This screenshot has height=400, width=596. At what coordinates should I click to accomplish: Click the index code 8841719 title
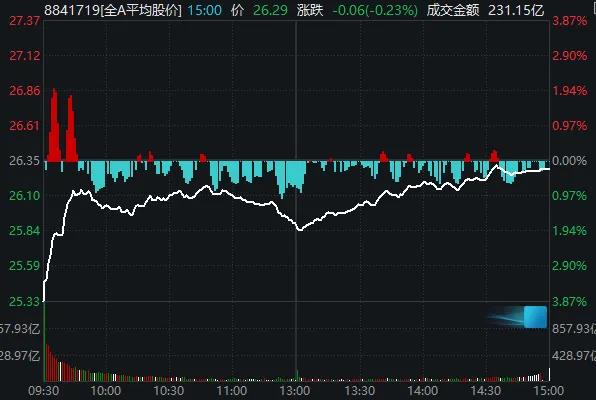72,10
